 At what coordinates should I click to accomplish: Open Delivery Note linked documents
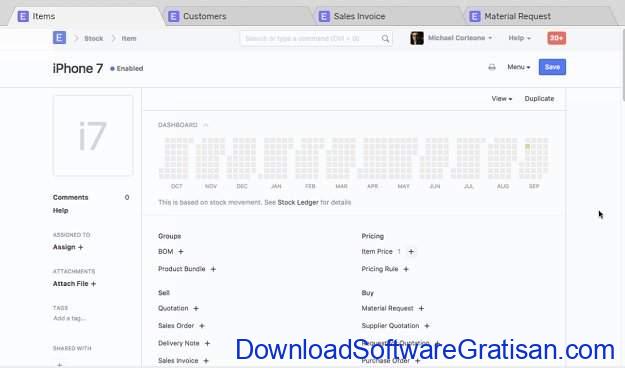[179, 343]
